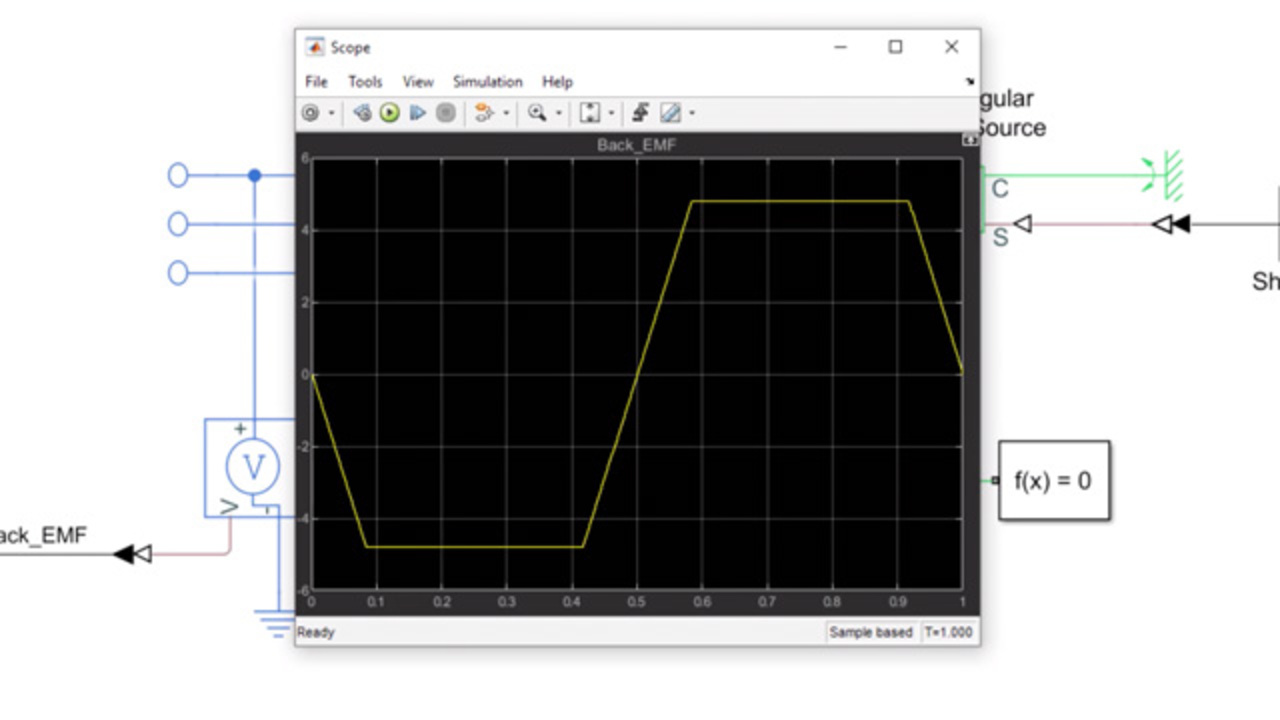Open the Scope configuration properties gear
1280x720 pixels.
pos(310,113)
